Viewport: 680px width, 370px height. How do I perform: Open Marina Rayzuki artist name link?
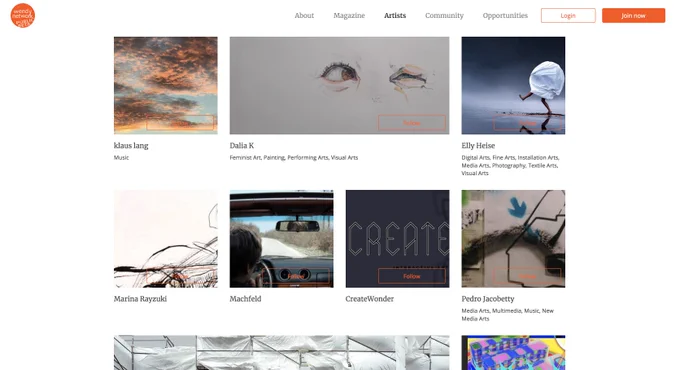pyautogui.click(x=140, y=299)
